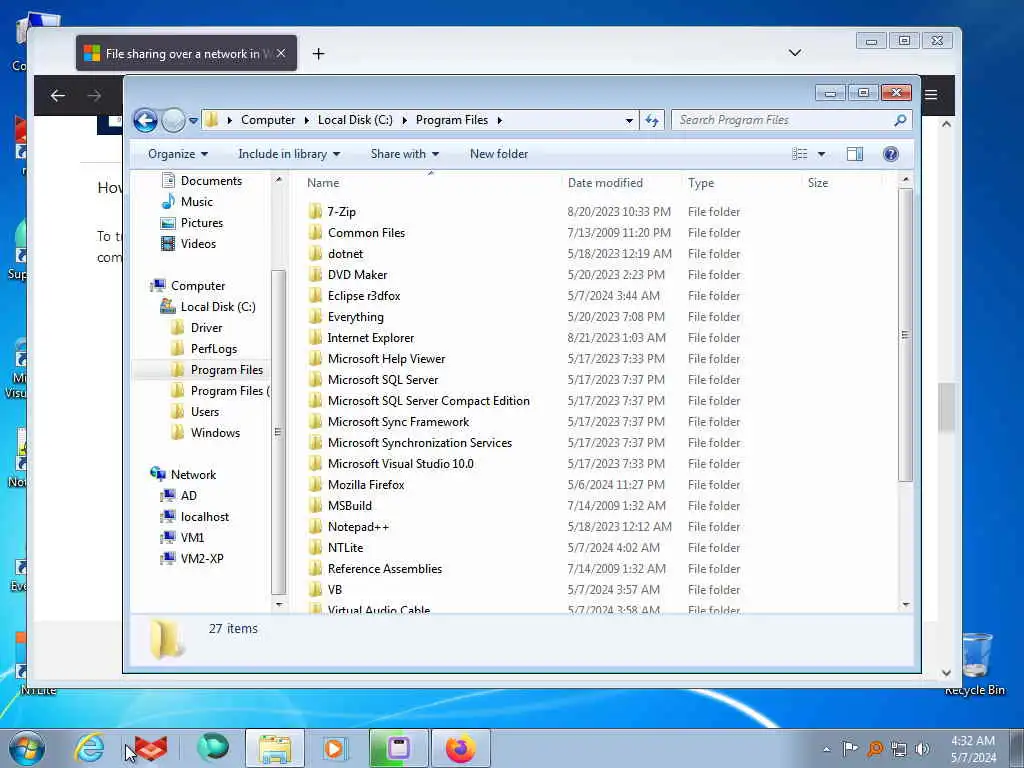This screenshot has height=768, width=1024.
Task: Toggle the preview pane icon
Action: pyautogui.click(x=855, y=154)
